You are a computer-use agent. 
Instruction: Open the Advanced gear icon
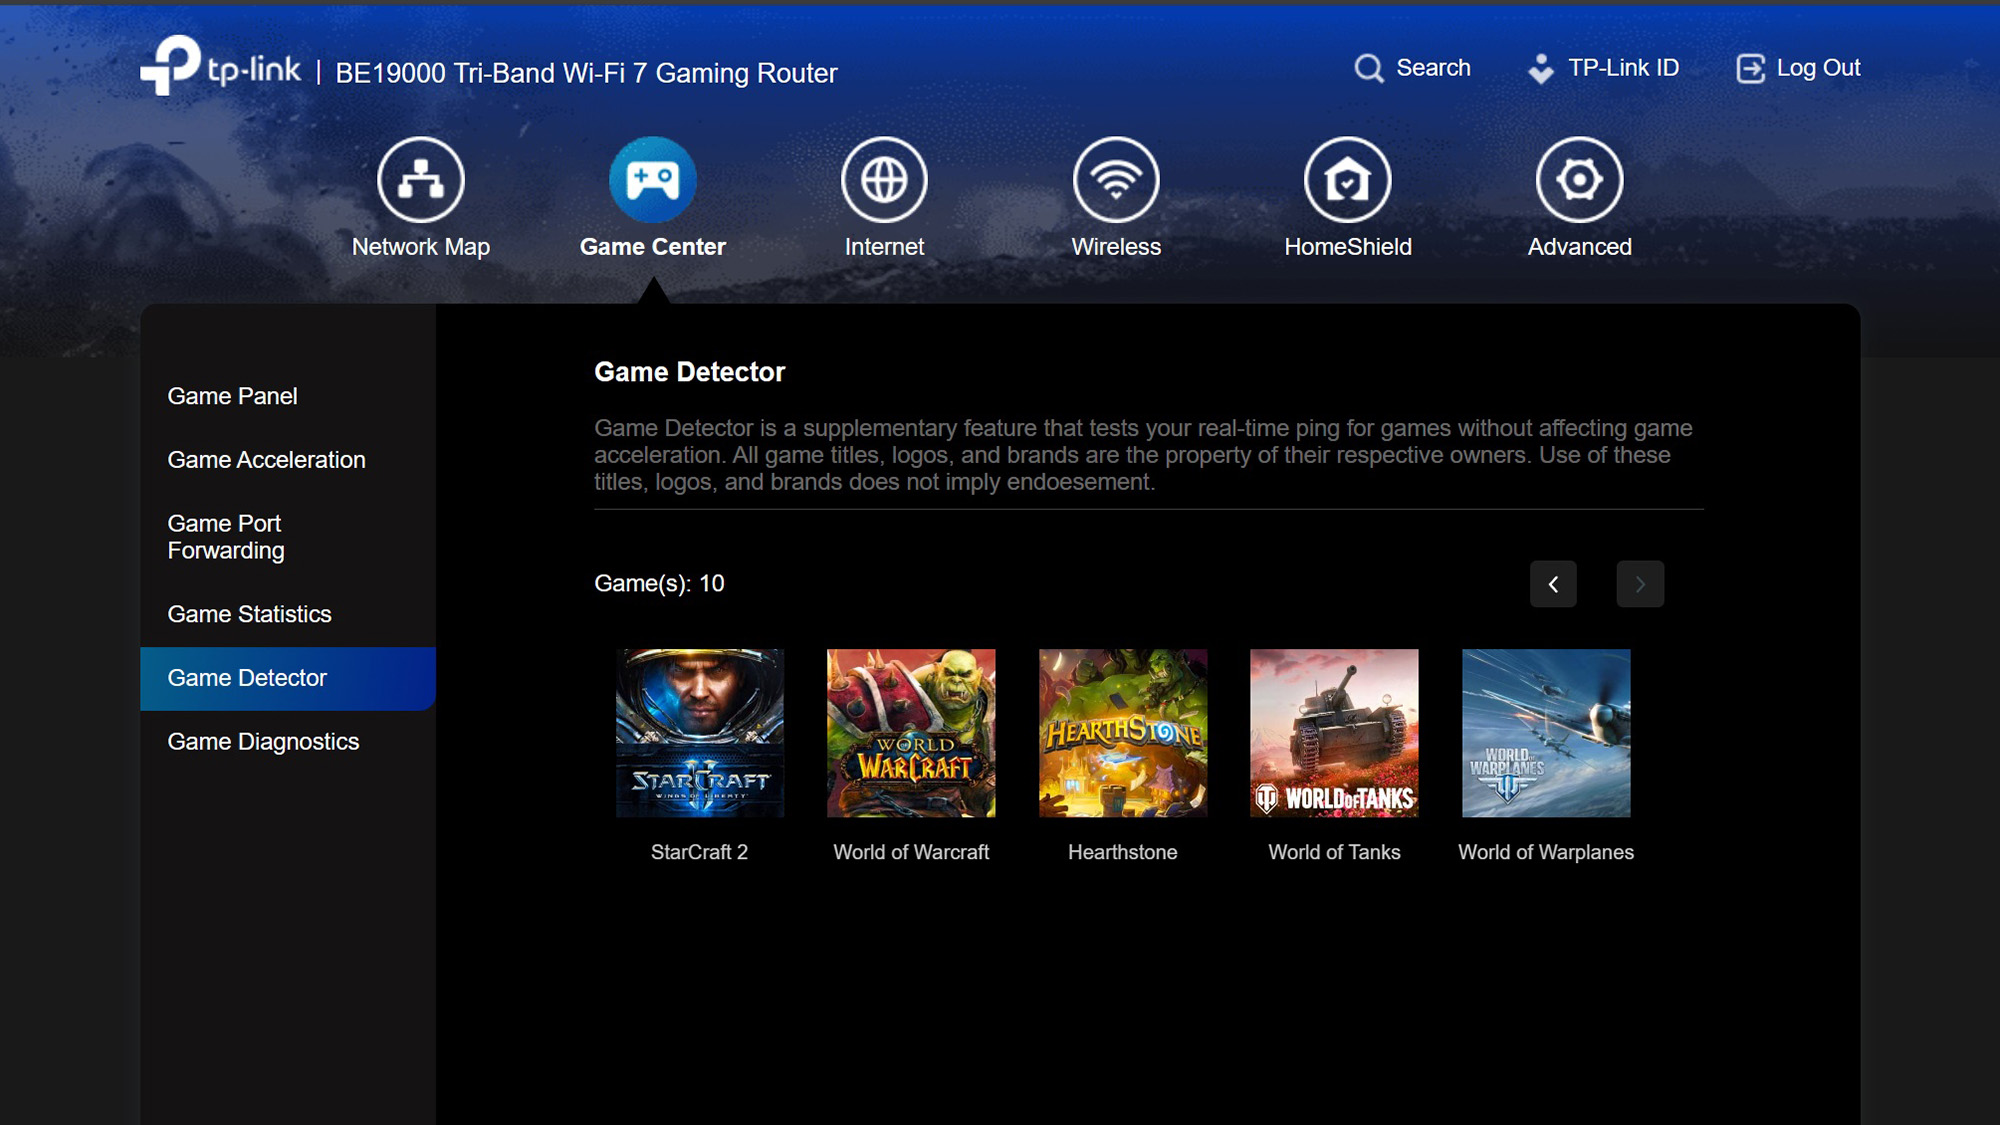[x=1579, y=180]
